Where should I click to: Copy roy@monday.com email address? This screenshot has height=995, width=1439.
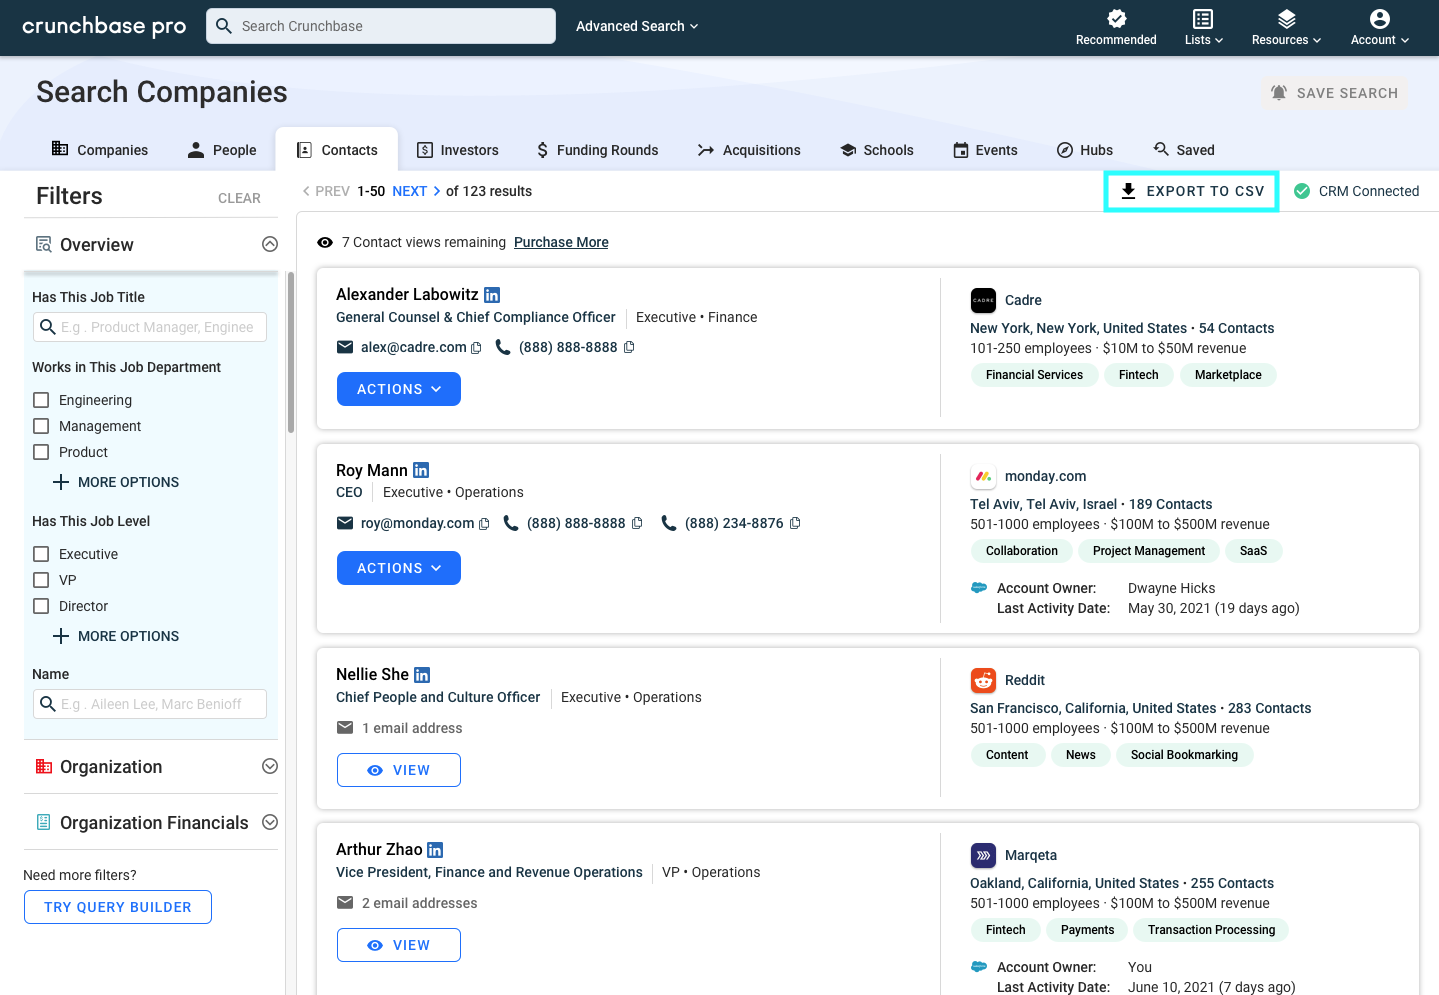point(484,524)
